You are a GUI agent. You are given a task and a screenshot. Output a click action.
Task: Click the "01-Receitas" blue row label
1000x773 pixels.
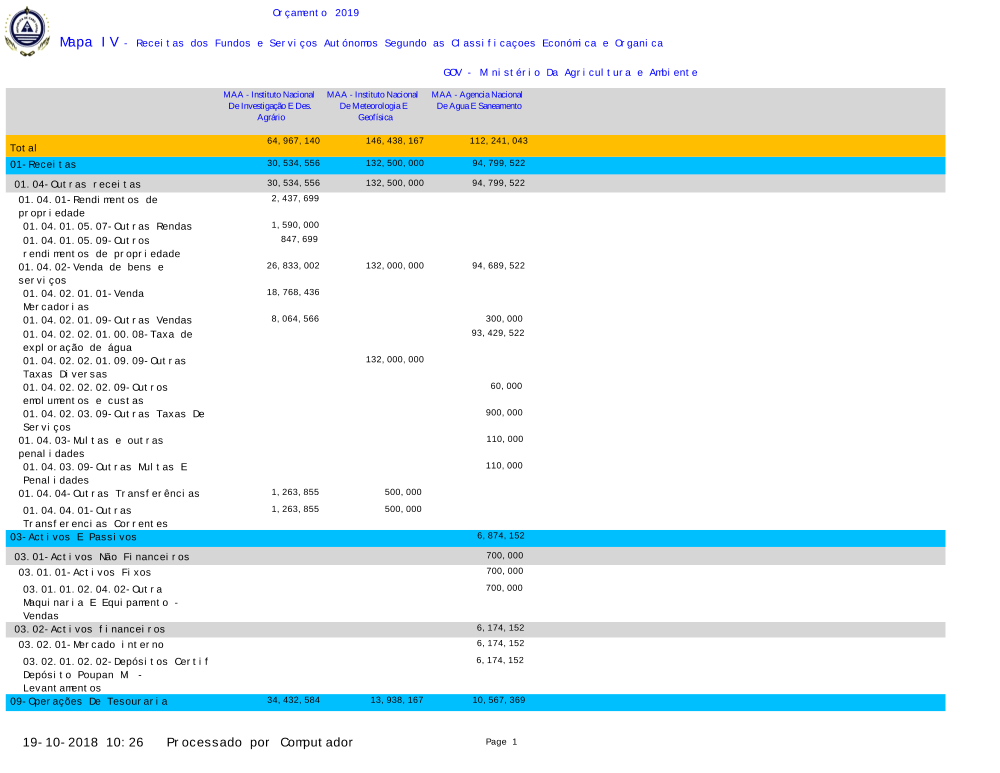pos(43,164)
